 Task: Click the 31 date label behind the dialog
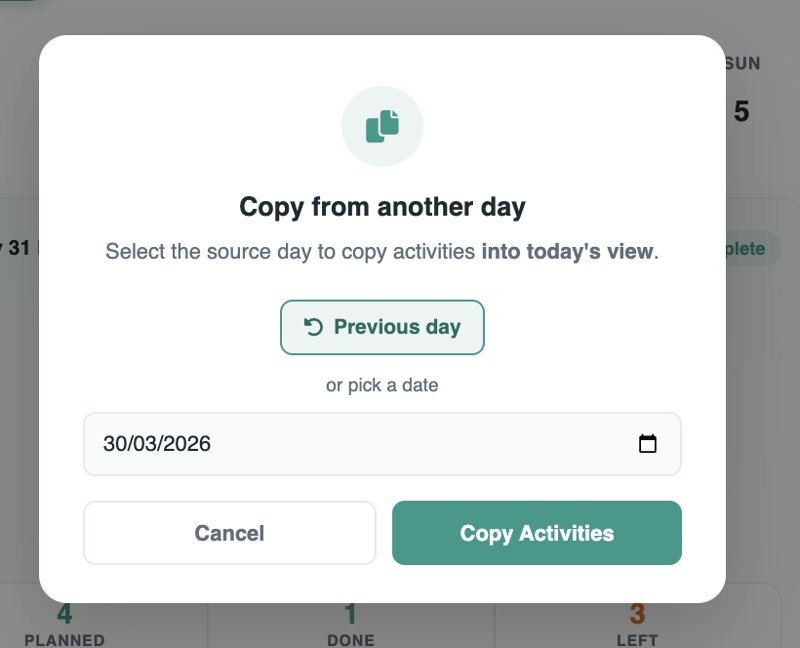click(x=19, y=248)
